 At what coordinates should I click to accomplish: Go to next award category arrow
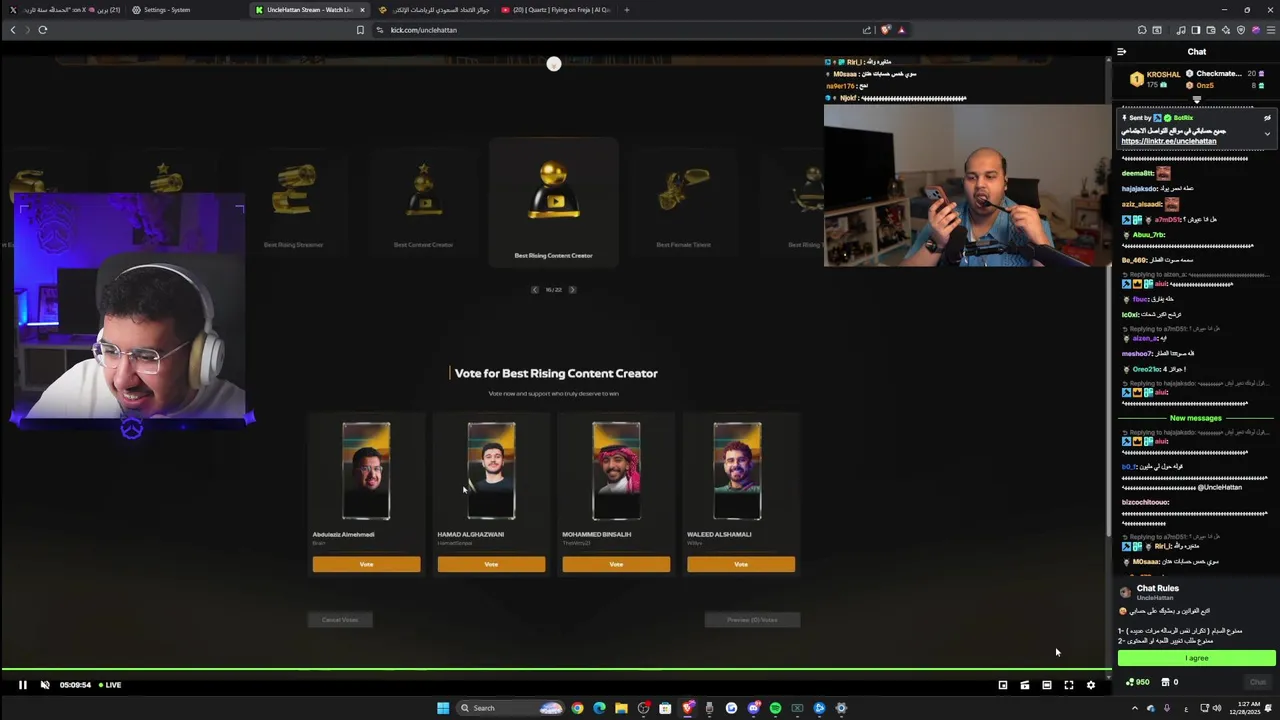coord(572,290)
